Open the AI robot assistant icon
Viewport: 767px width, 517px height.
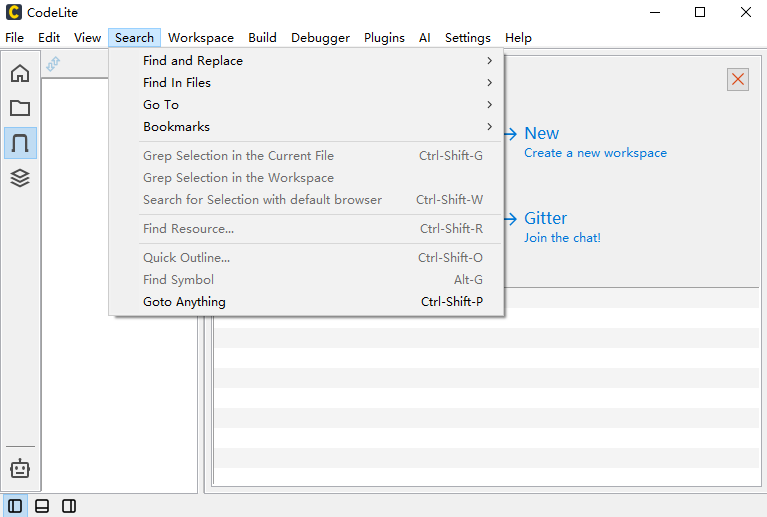[x=20, y=468]
